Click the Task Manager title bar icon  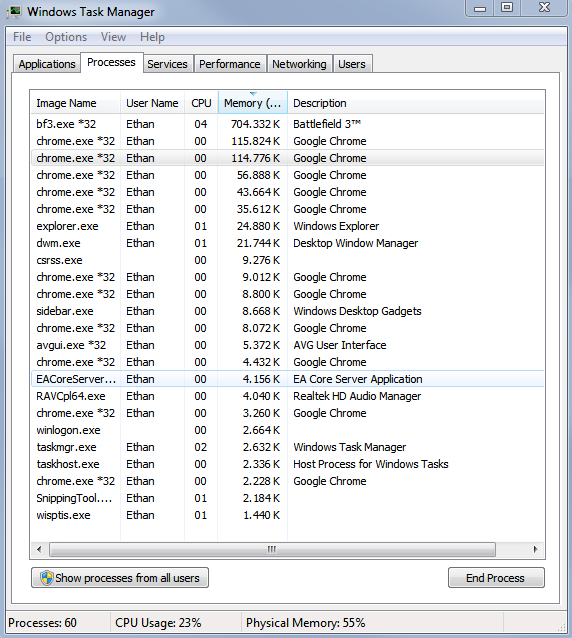pyautogui.click(x=14, y=12)
